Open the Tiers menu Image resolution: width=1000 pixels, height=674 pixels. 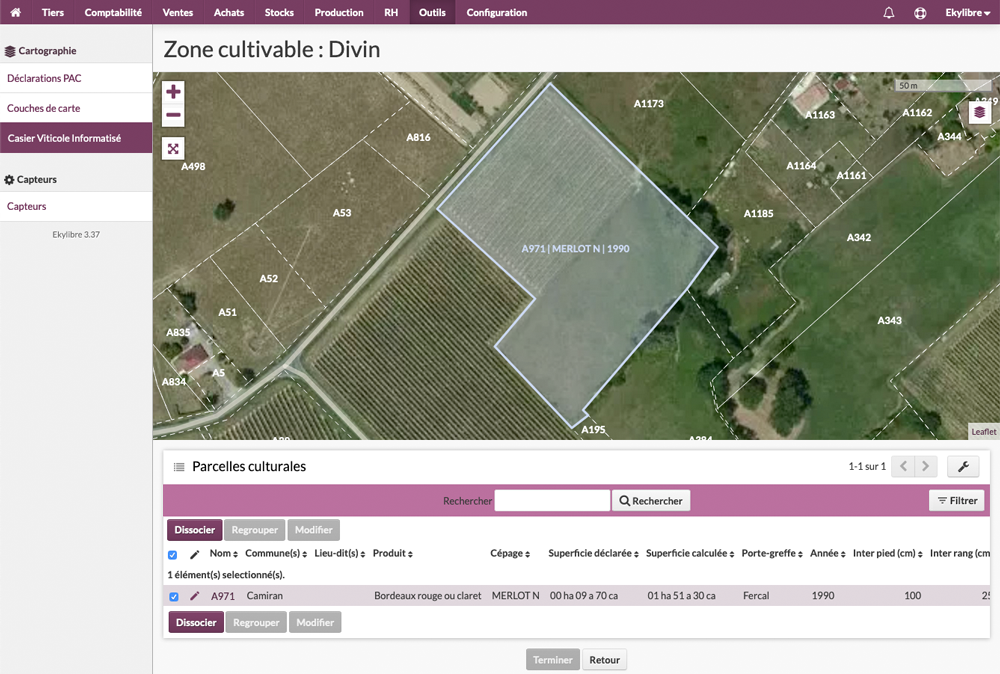click(x=53, y=12)
